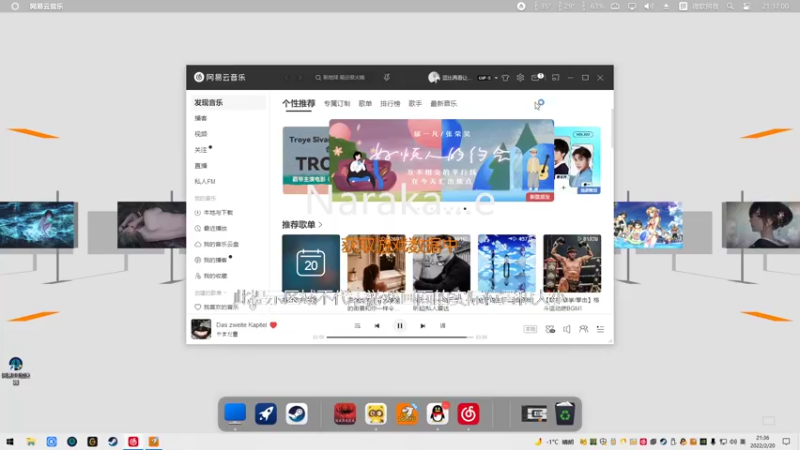Switch to mini player mode icon
Image resolution: width=800 pixels, height=450 pixels.
(556, 78)
